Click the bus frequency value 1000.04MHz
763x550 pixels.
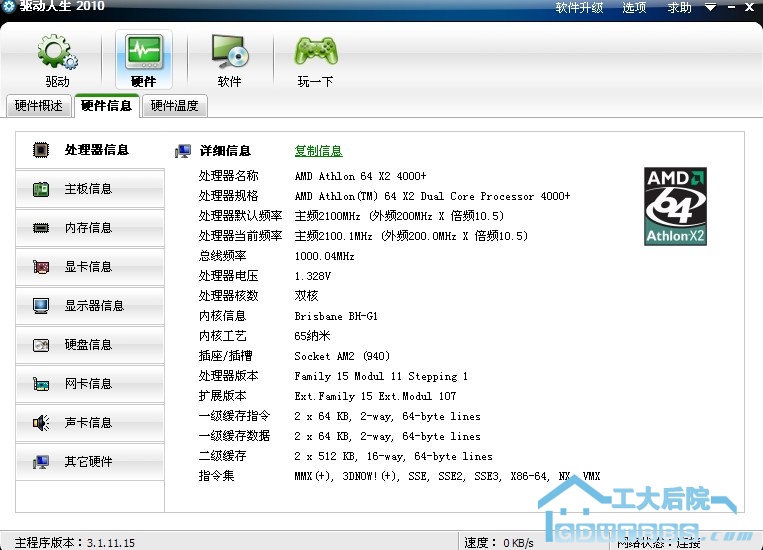325,257
